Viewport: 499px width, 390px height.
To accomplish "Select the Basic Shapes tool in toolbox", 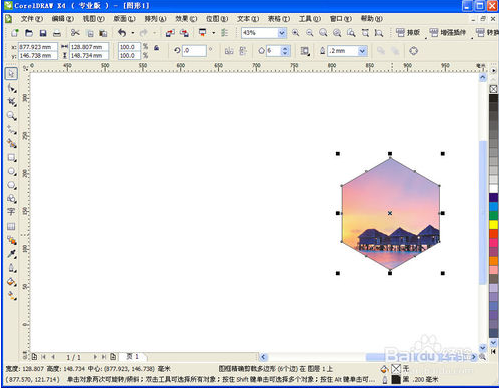I will coord(12,199).
